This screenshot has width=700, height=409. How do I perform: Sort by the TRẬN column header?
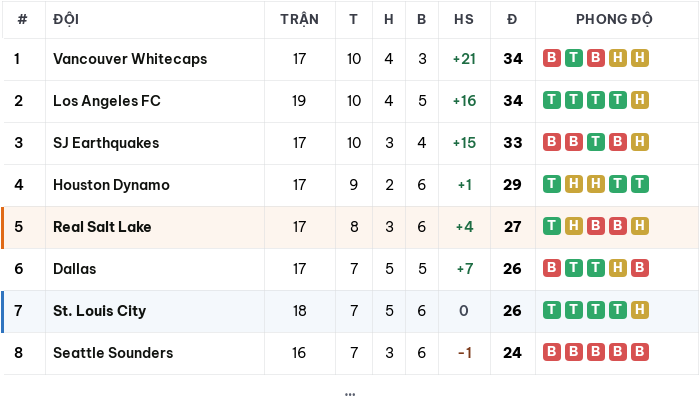[300, 20]
